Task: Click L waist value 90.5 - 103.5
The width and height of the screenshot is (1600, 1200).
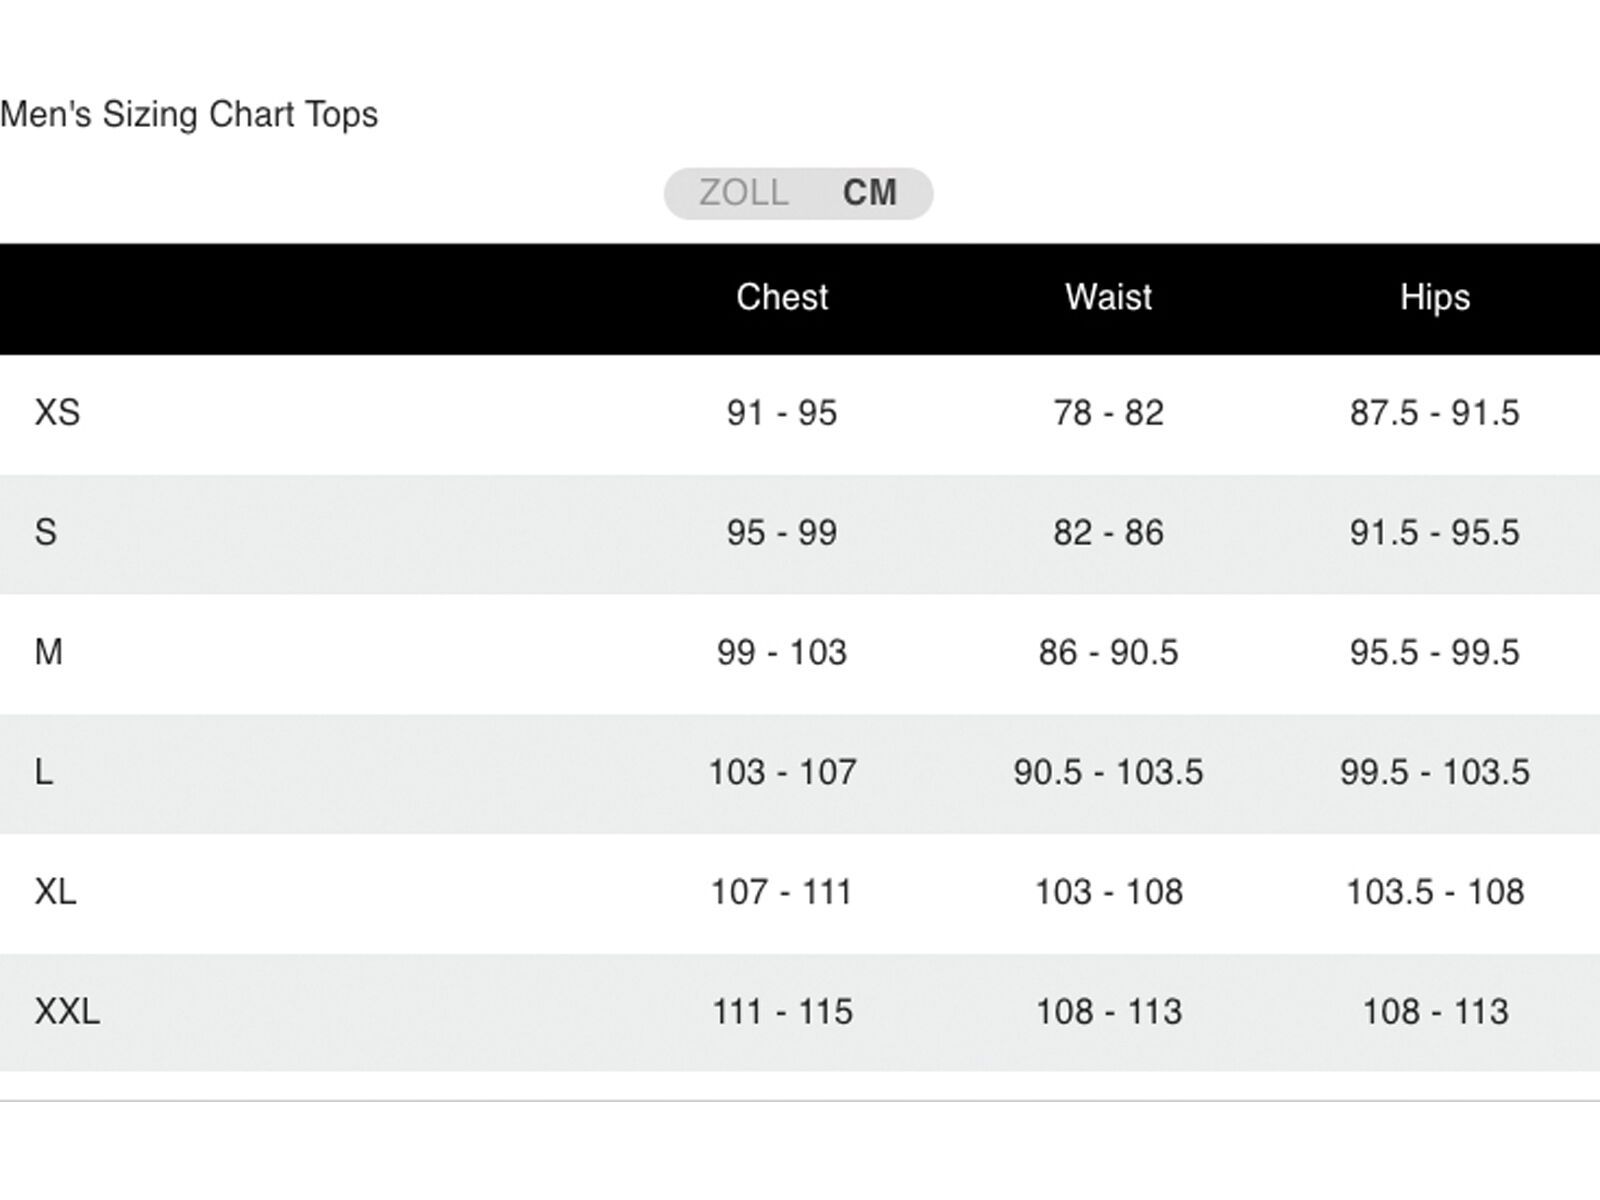Action: [x=1108, y=772]
